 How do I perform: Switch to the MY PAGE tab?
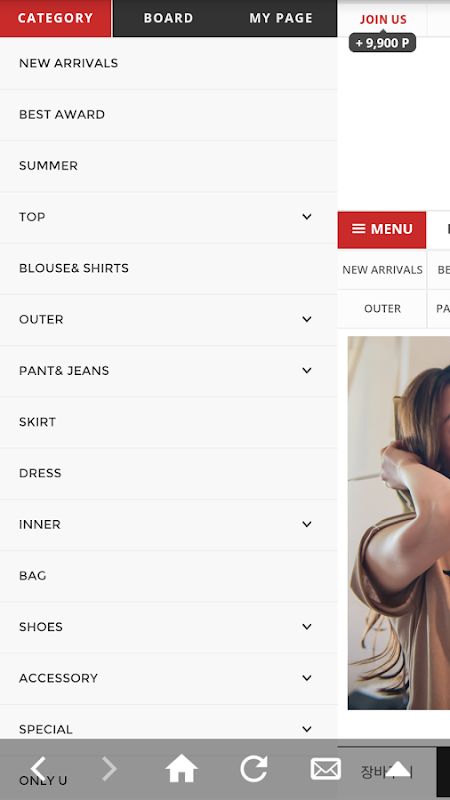tap(281, 18)
